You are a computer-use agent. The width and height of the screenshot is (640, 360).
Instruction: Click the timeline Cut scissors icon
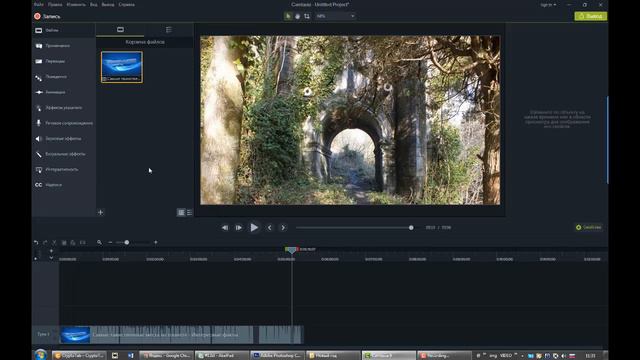click(54, 242)
